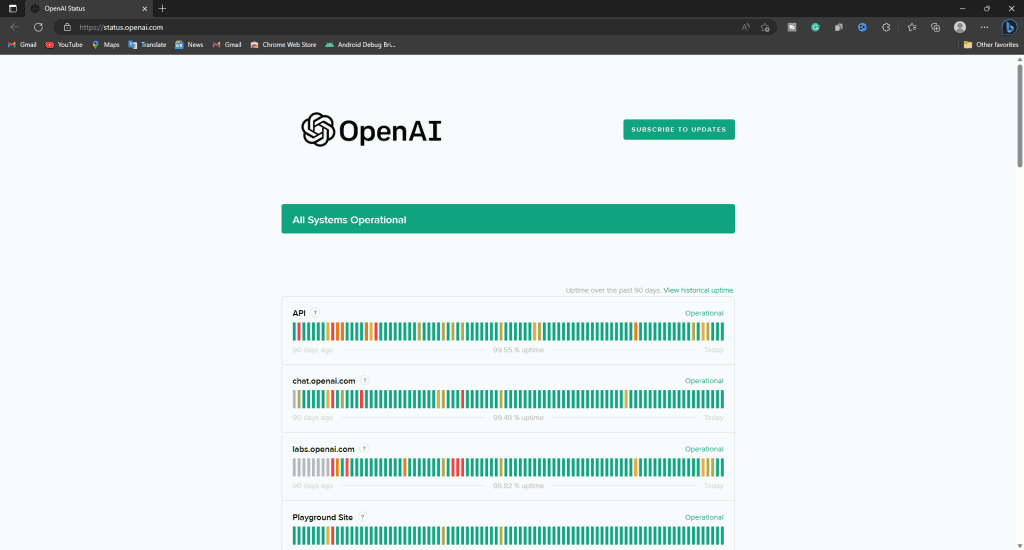Viewport: 1024px width, 550px height.
Task: Open the Other favorites folder
Action: 991,45
